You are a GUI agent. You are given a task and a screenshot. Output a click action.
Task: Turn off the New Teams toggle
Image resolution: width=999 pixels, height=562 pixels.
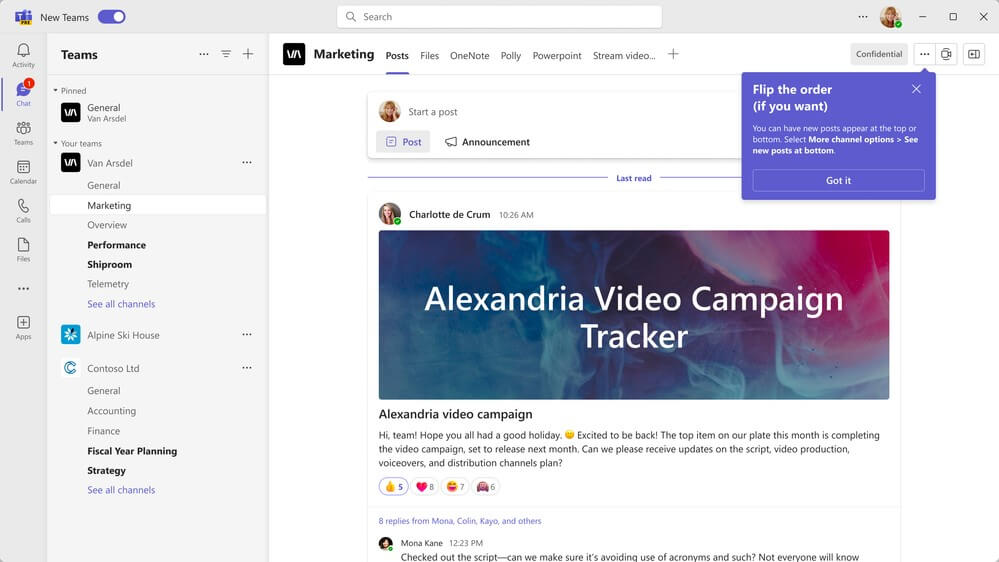[x=111, y=17]
